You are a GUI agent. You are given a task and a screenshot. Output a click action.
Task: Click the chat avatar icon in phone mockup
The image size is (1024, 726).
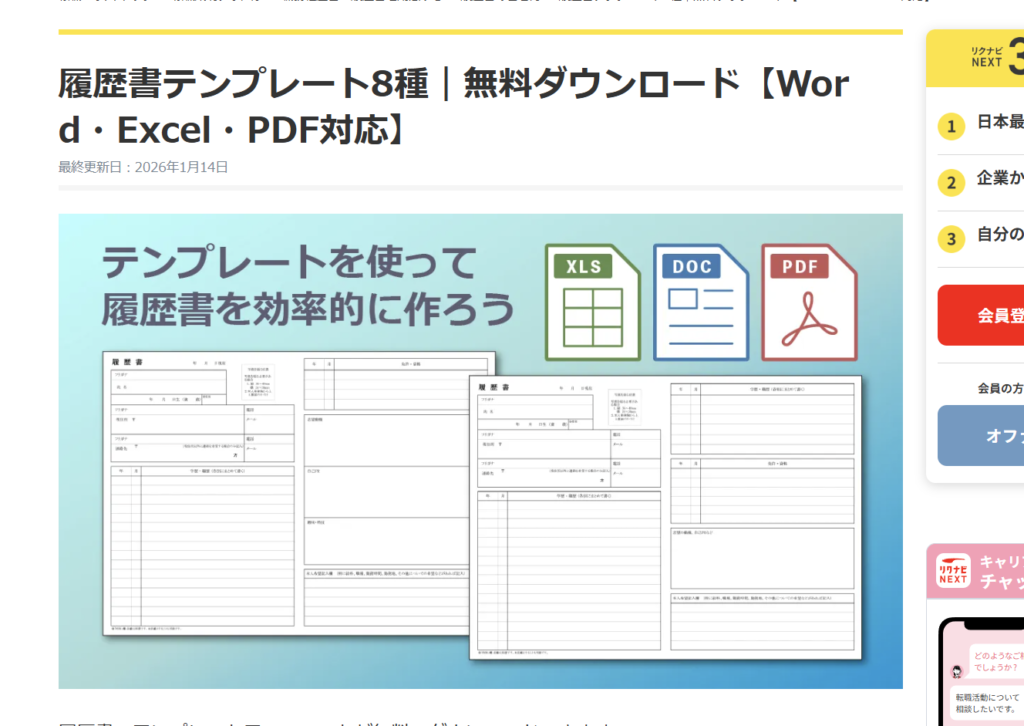pyautogui.click(x=957, y=671)
